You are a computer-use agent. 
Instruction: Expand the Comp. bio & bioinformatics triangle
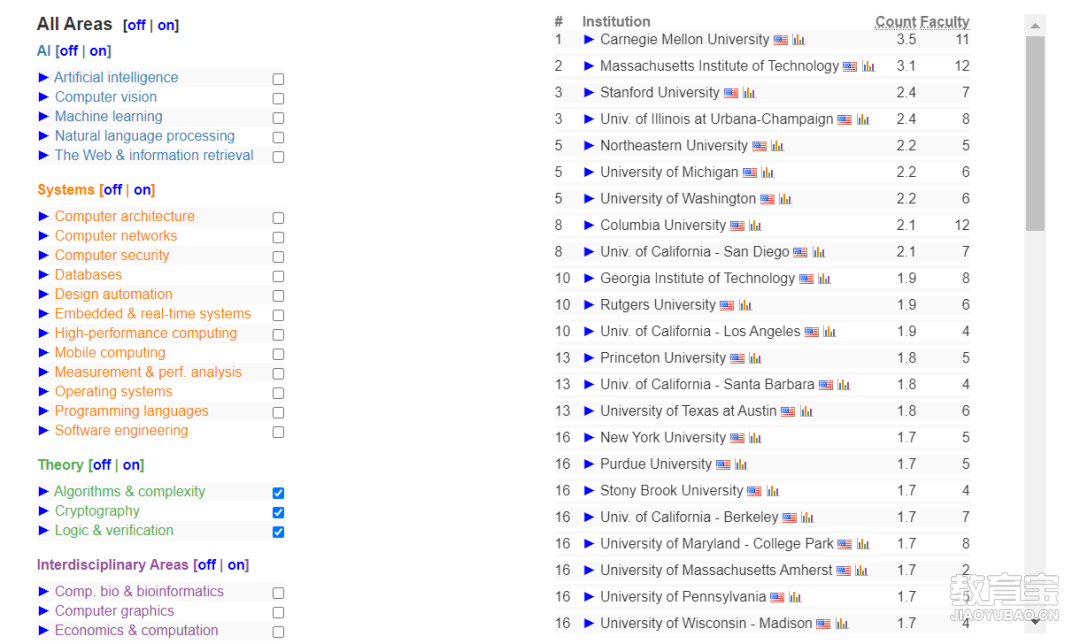(x=43, y=591)
